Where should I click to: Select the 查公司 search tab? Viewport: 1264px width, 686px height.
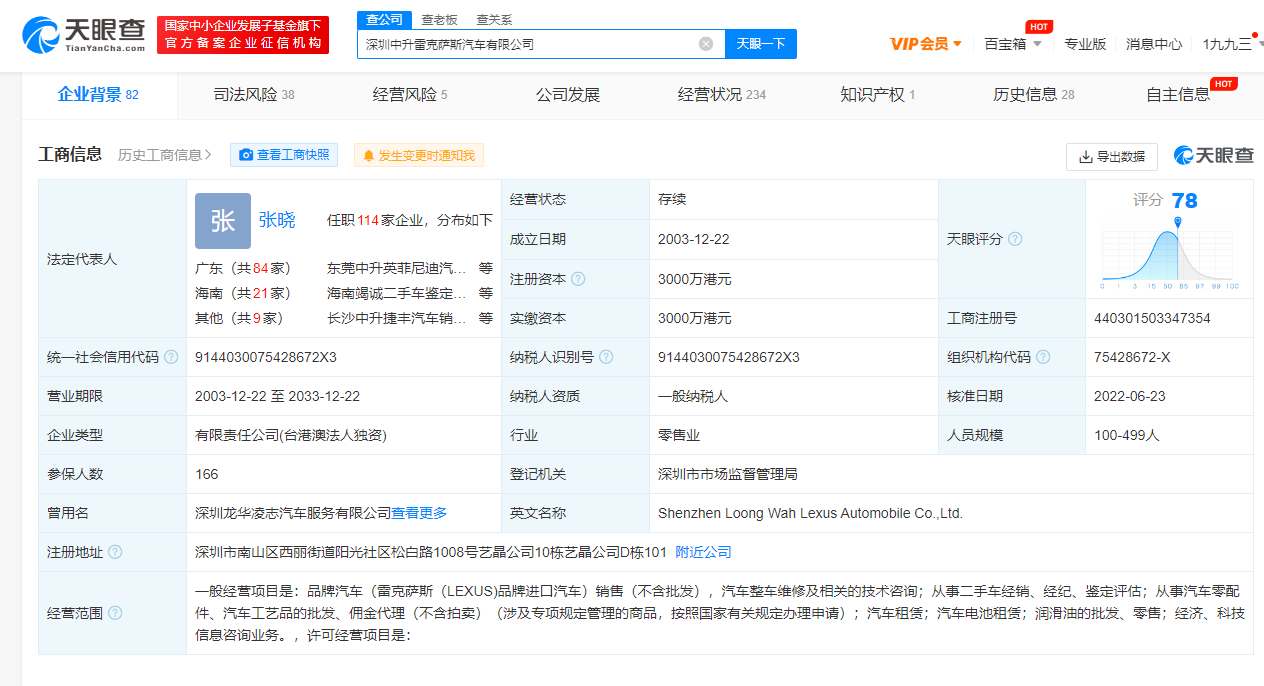tap(384, 19)
